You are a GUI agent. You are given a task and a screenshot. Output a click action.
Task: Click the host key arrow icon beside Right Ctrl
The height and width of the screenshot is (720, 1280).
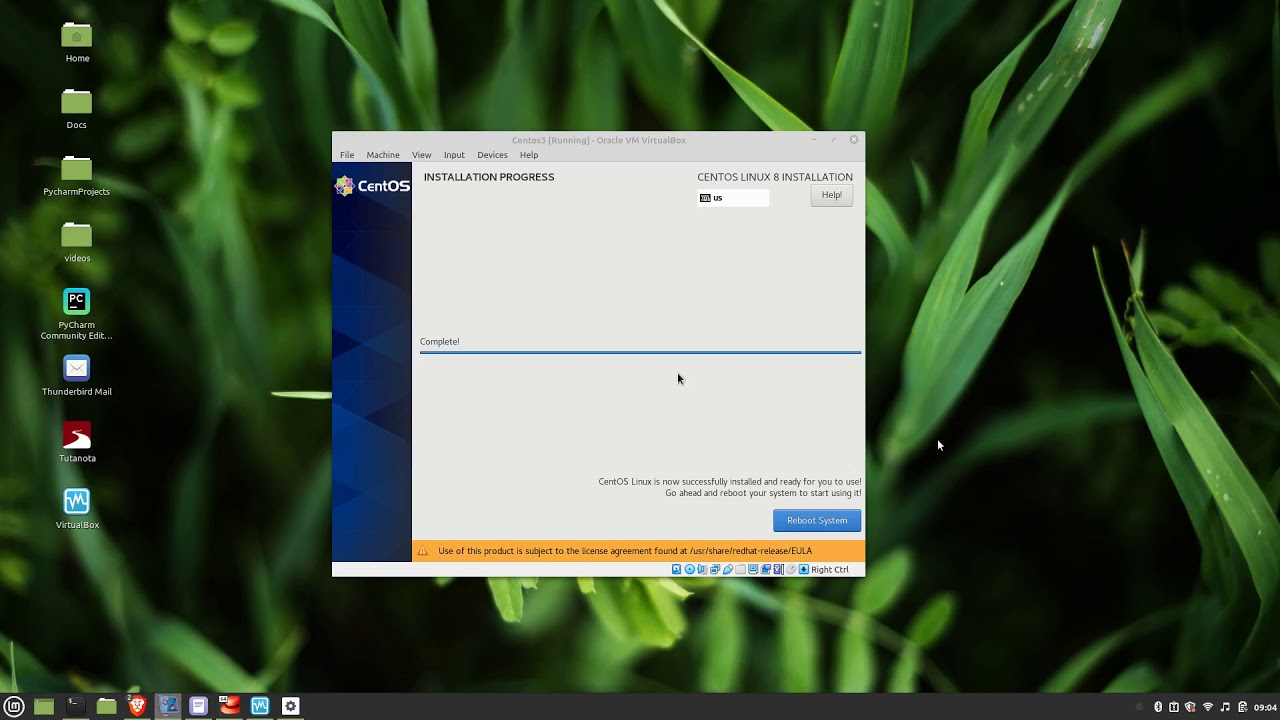804,569
